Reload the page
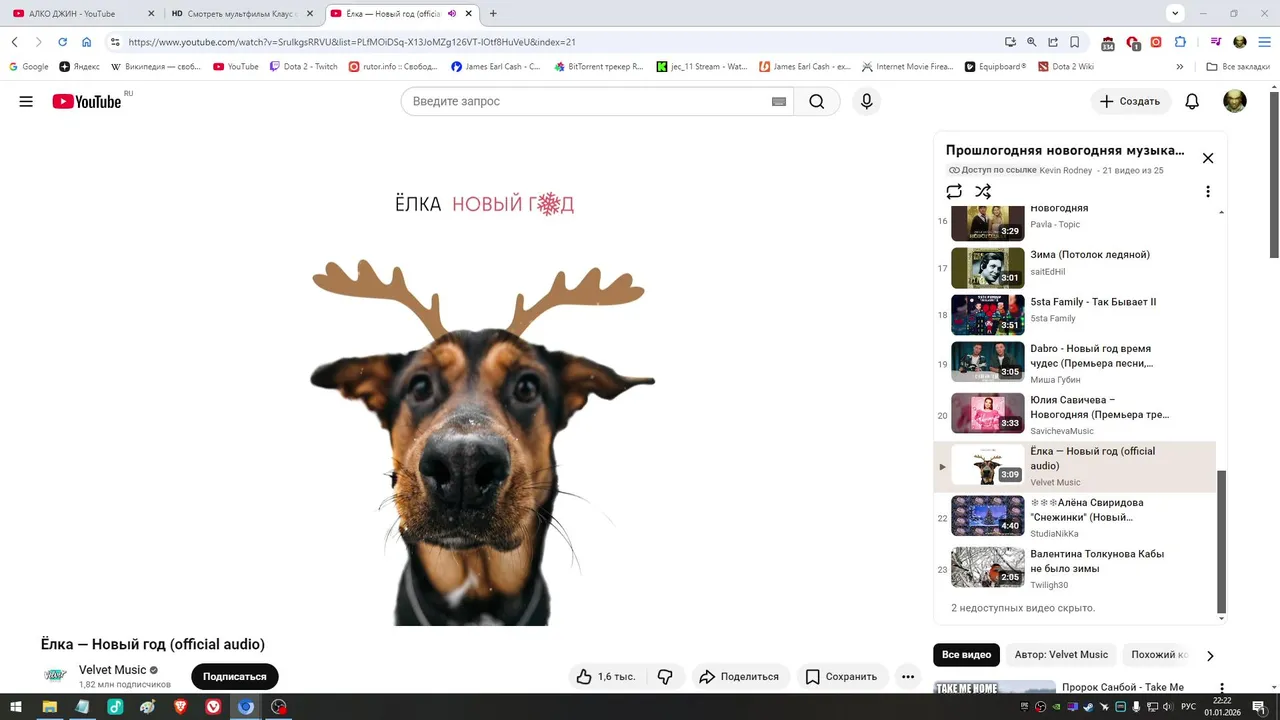Viewport: 1280px width, 720px height. click(x=62, y=42)
